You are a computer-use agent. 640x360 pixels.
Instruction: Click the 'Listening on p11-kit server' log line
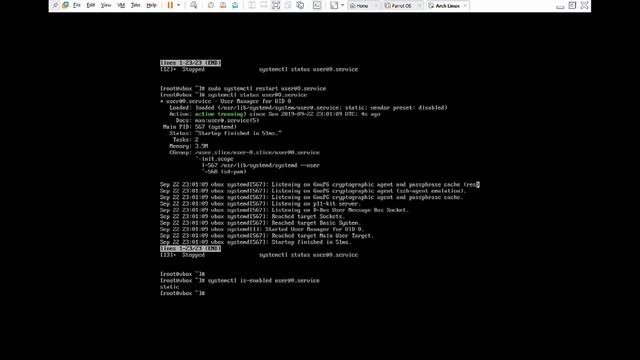pos(260,204)
